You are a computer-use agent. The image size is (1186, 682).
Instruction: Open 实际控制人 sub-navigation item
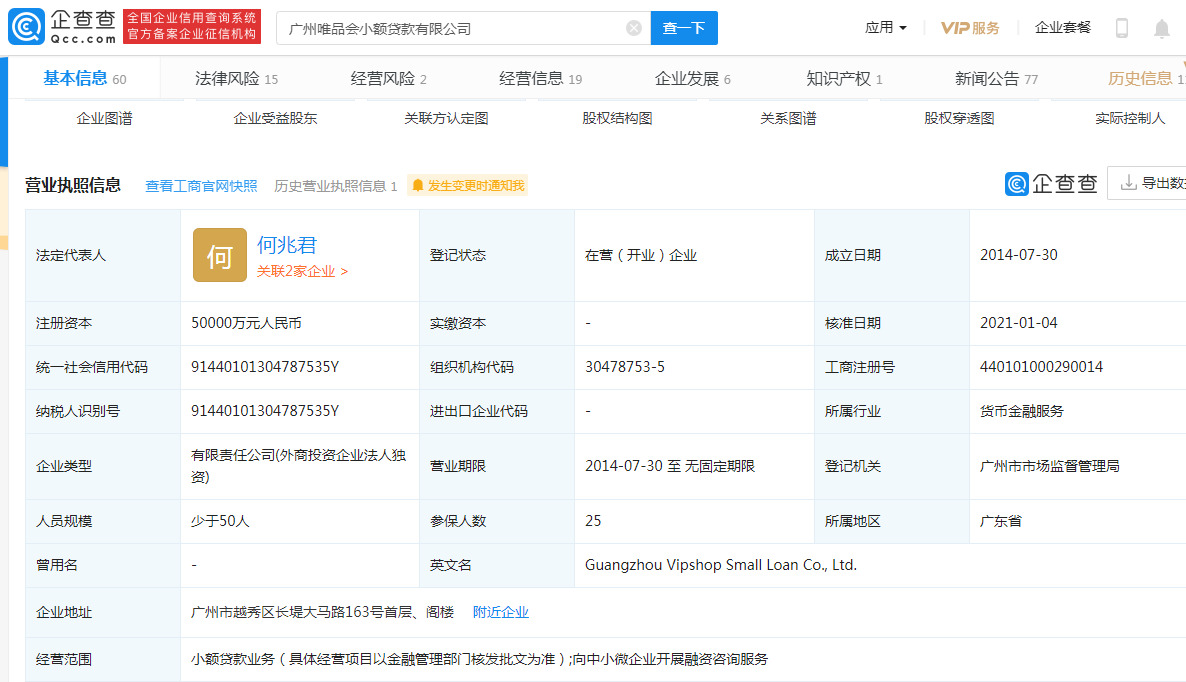click(1130, 119)
